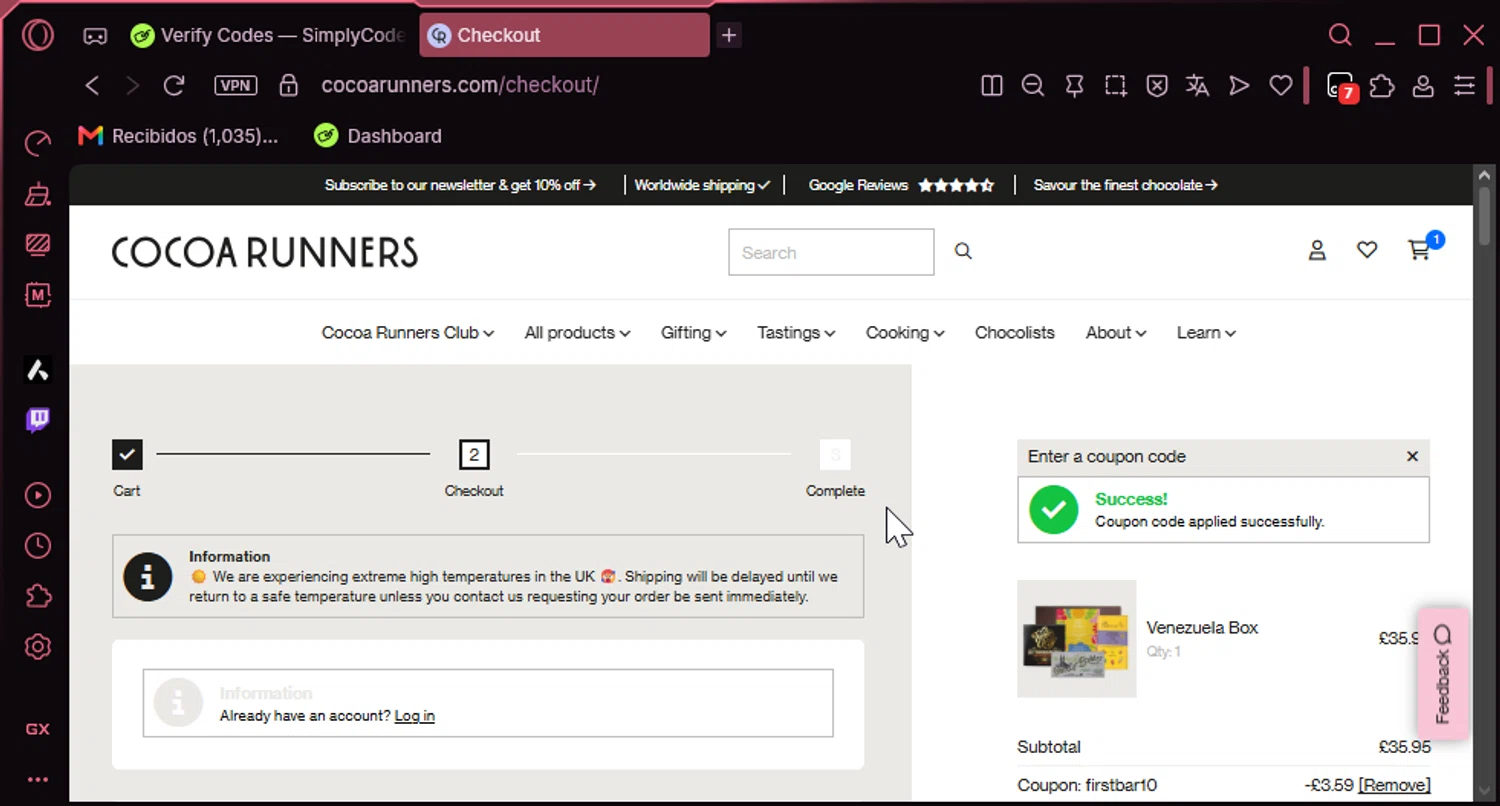
Task: Expand the Cocoa Runners Club menu
Action: tap(408, 333)
